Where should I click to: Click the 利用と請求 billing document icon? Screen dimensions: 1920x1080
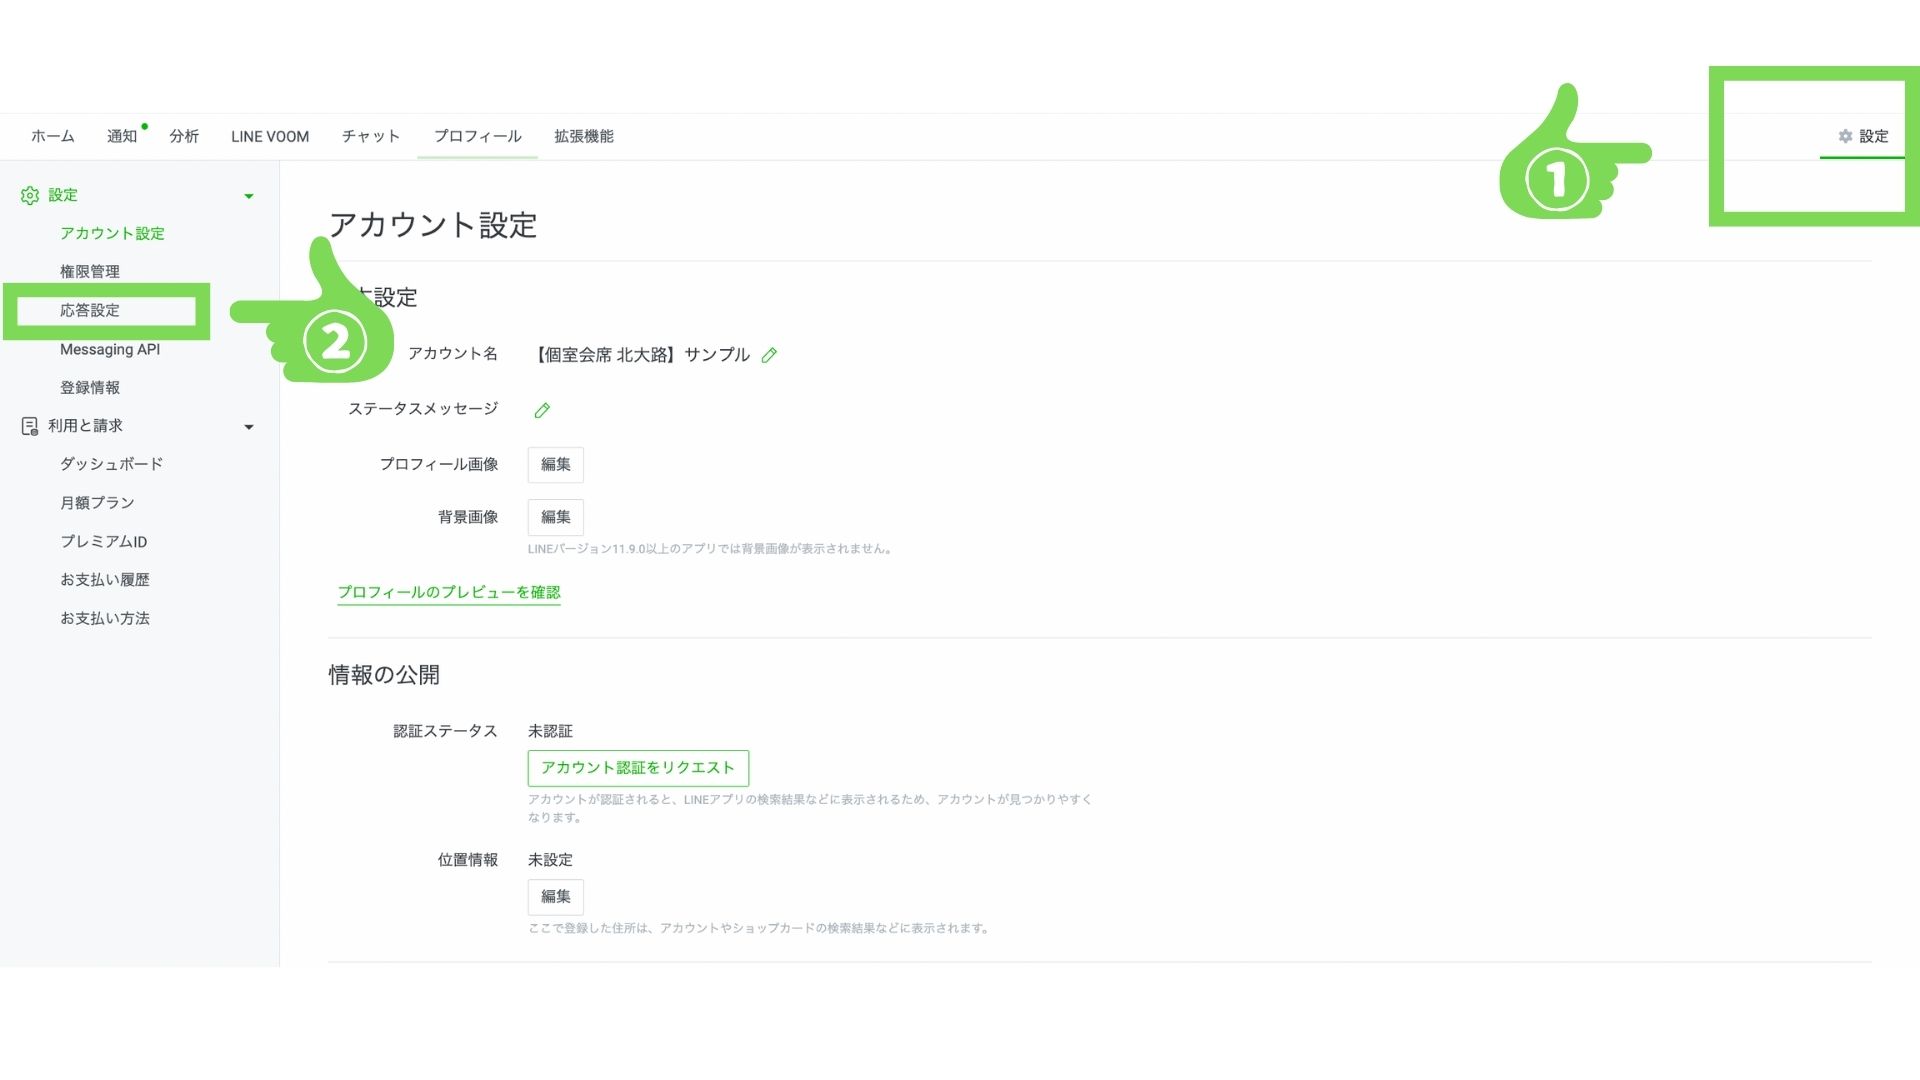(30, 426)
